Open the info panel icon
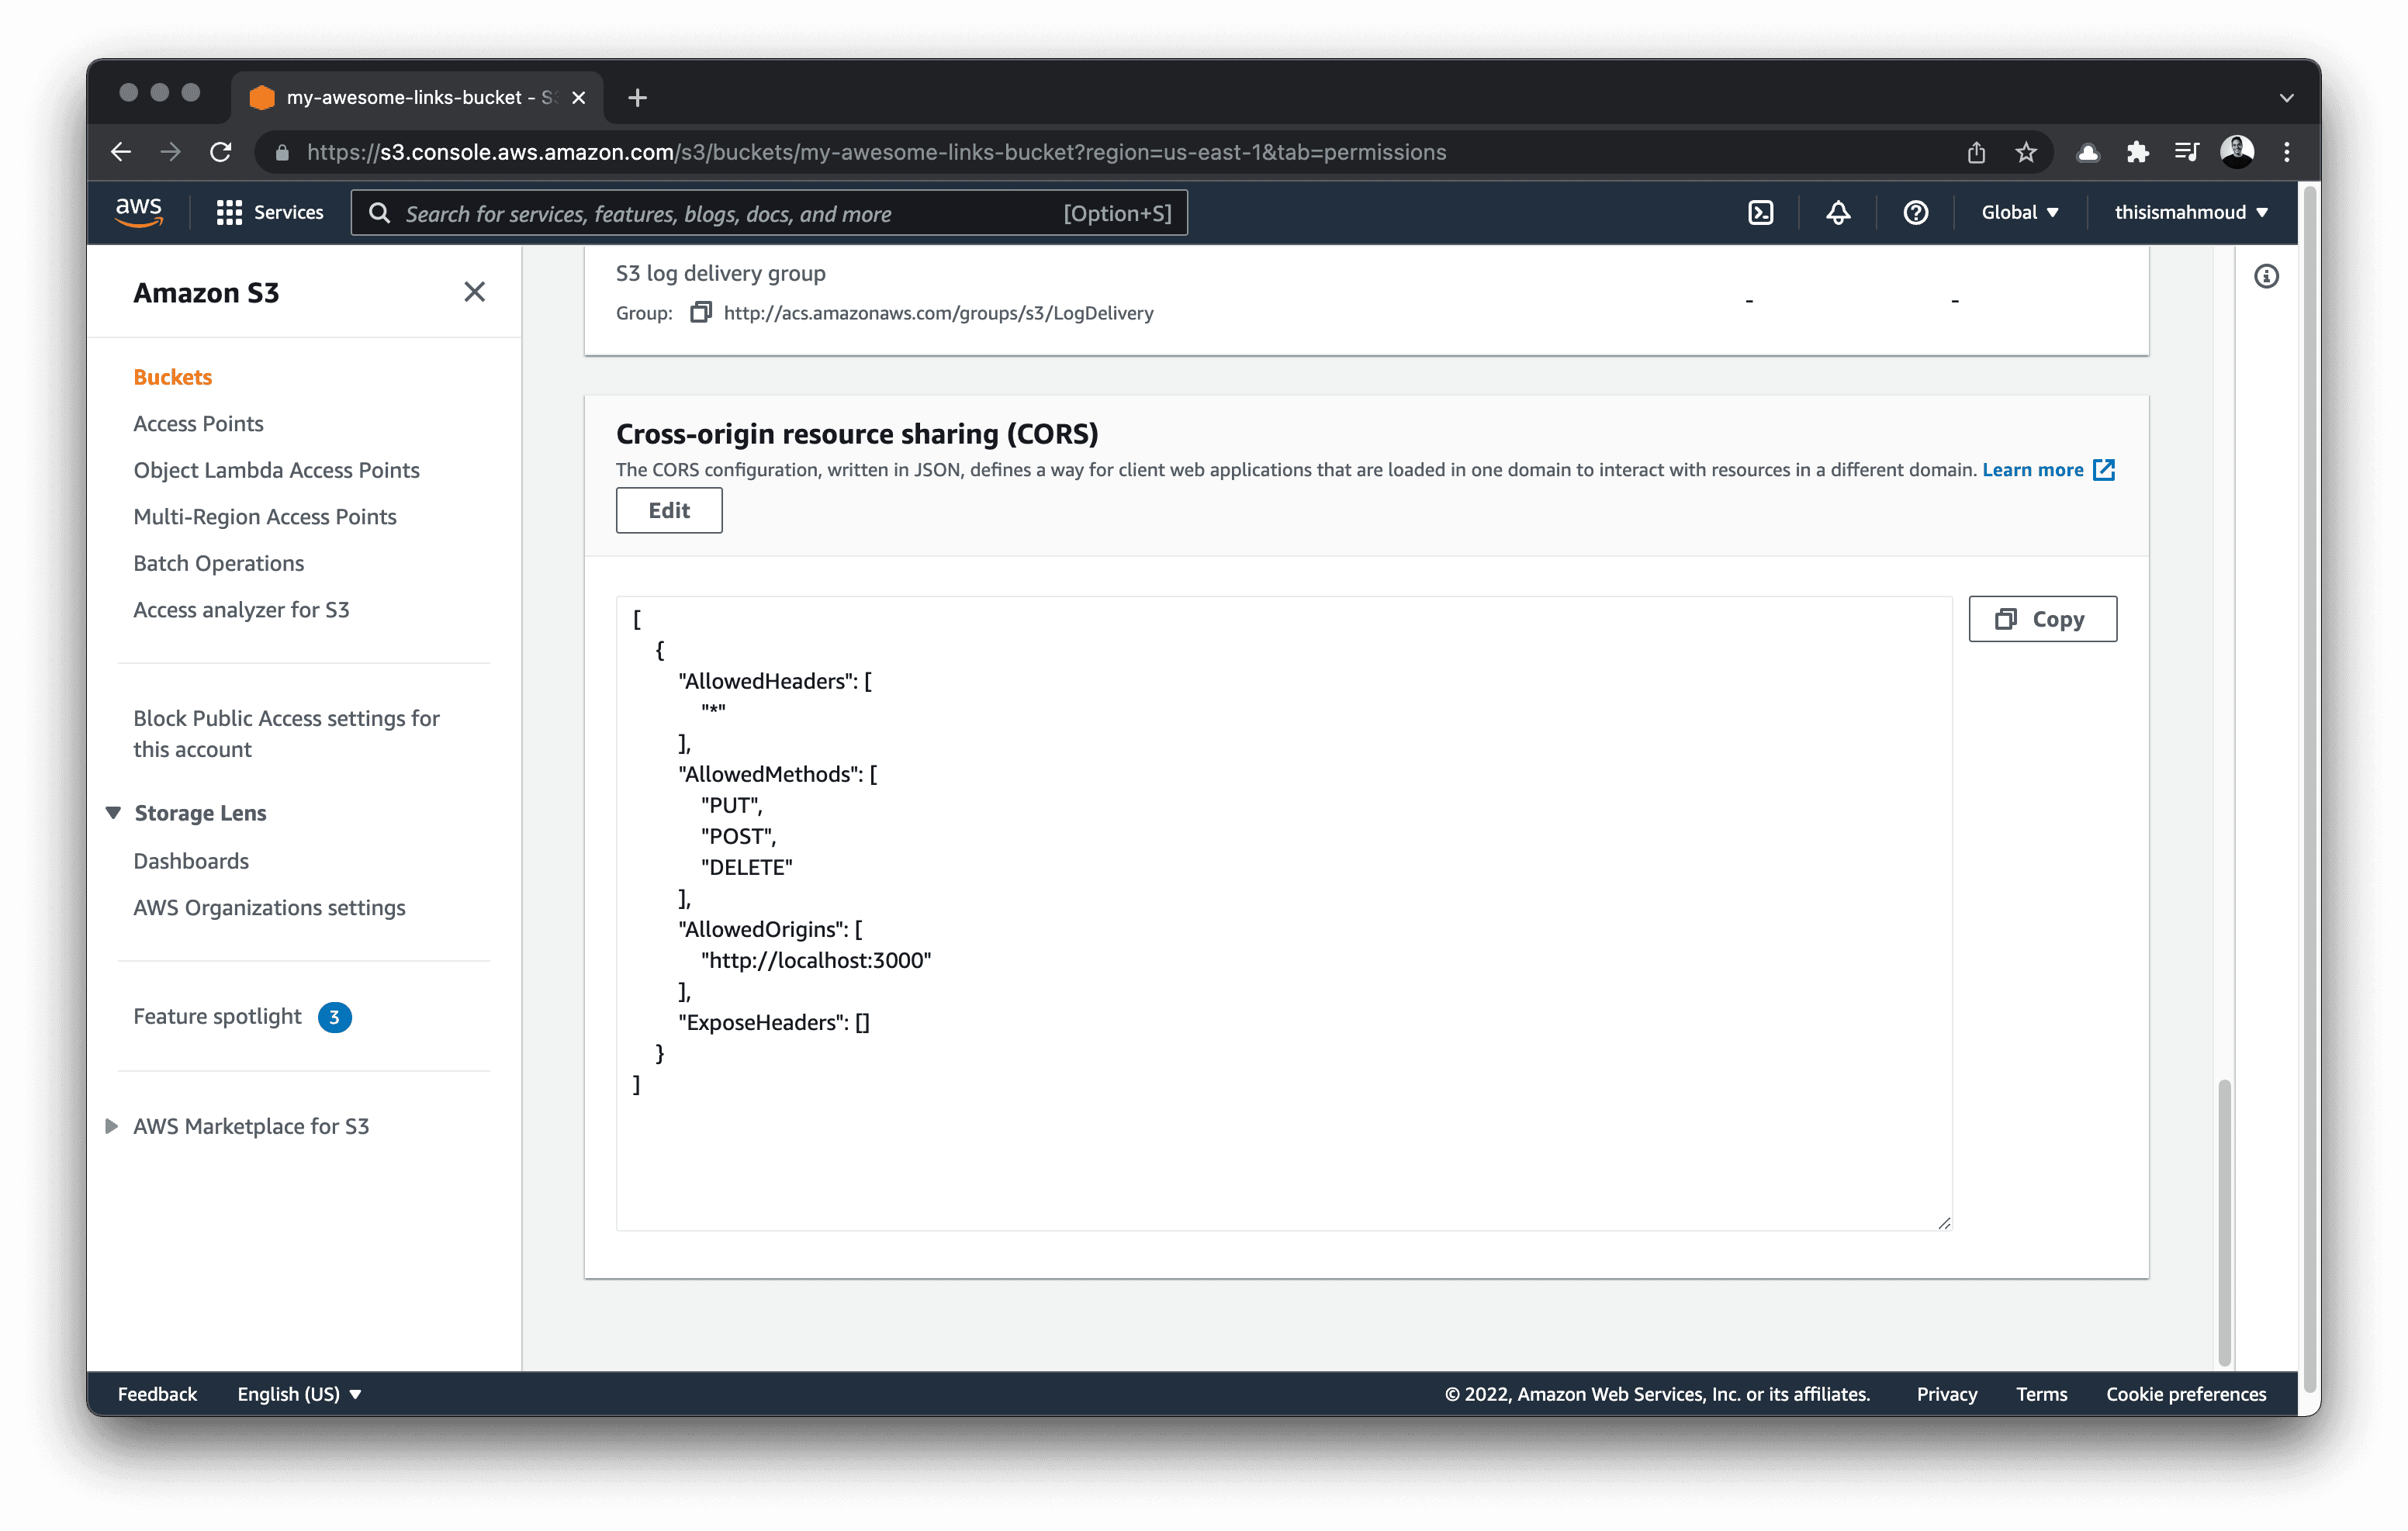Screen dimensions: 2408x1531 click(x=2266, y=276)
